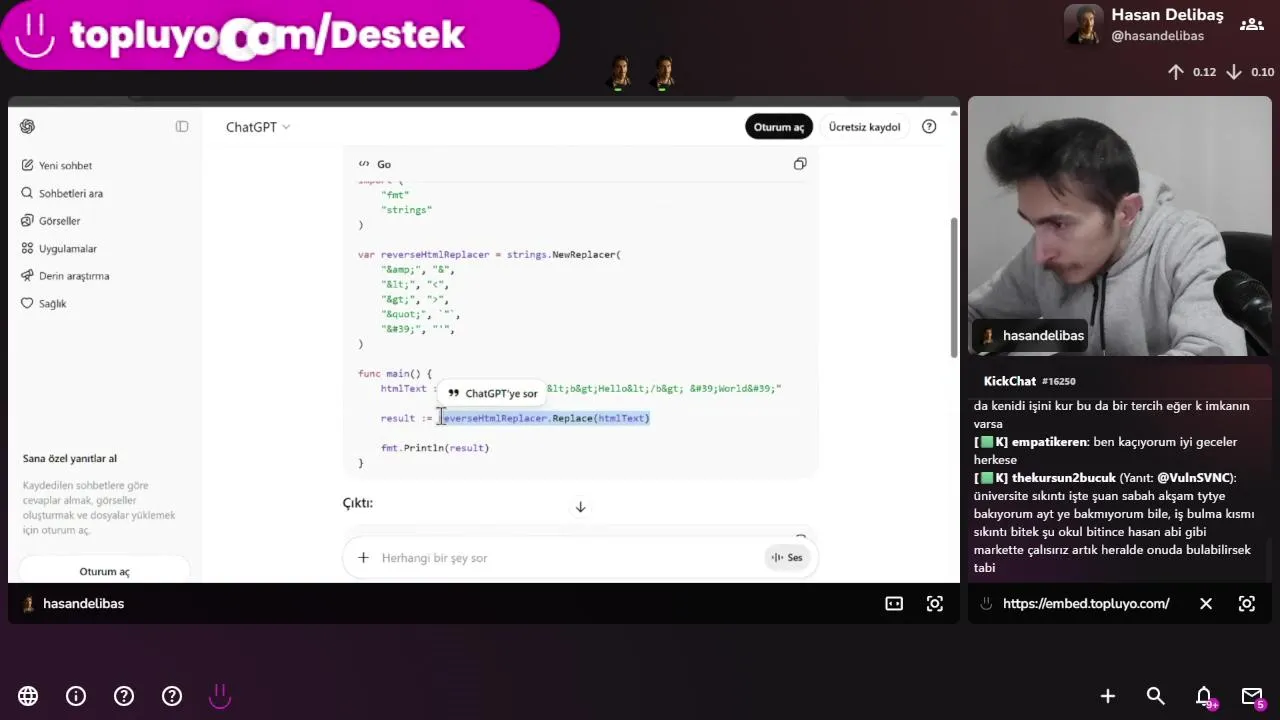Click the hasandelibas webcam video
The image size is (1280, 720).
click(x=1120, y=226)
